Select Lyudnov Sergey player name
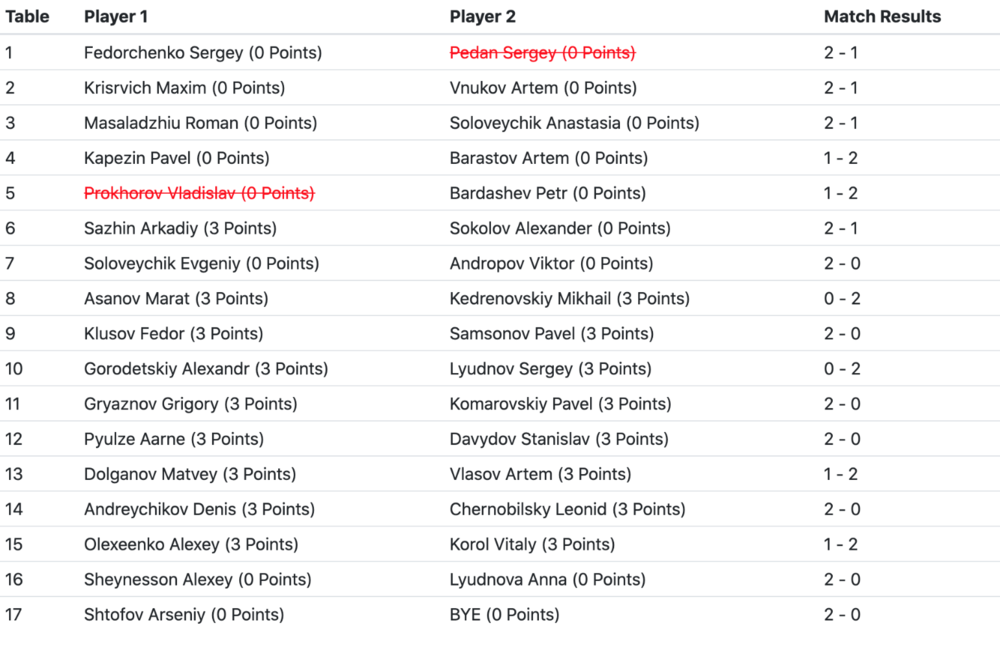The image size is (1000, 647). click(550, 369)
